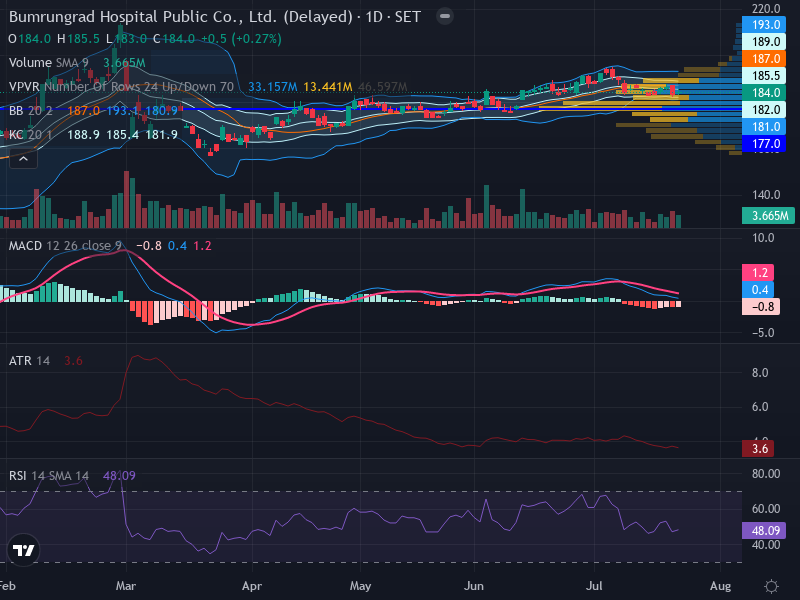Select the RSI 14 SMA 14 legend
Screen dimensions: 800x600
48,476
